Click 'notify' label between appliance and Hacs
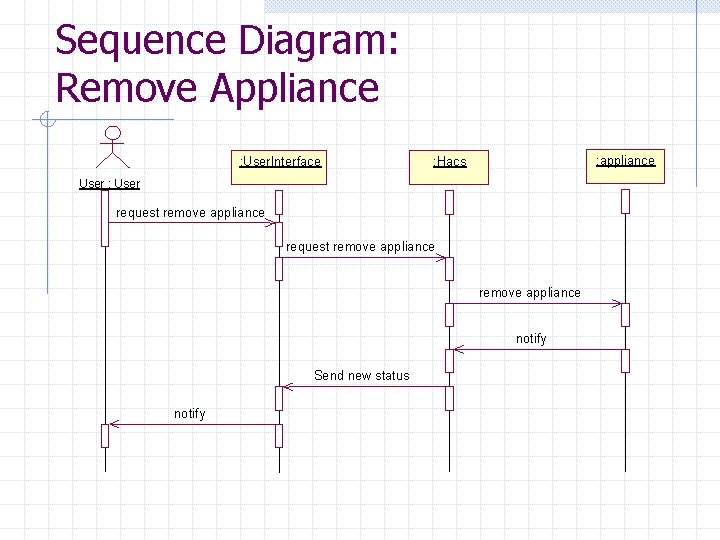The image size is (720, 540). (x=531, y=339)
